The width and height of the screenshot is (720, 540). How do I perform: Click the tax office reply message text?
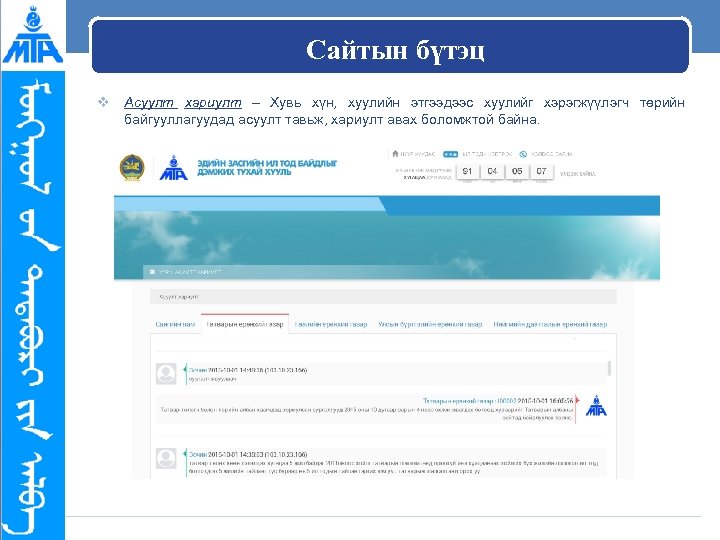click(x=366, y=413)
